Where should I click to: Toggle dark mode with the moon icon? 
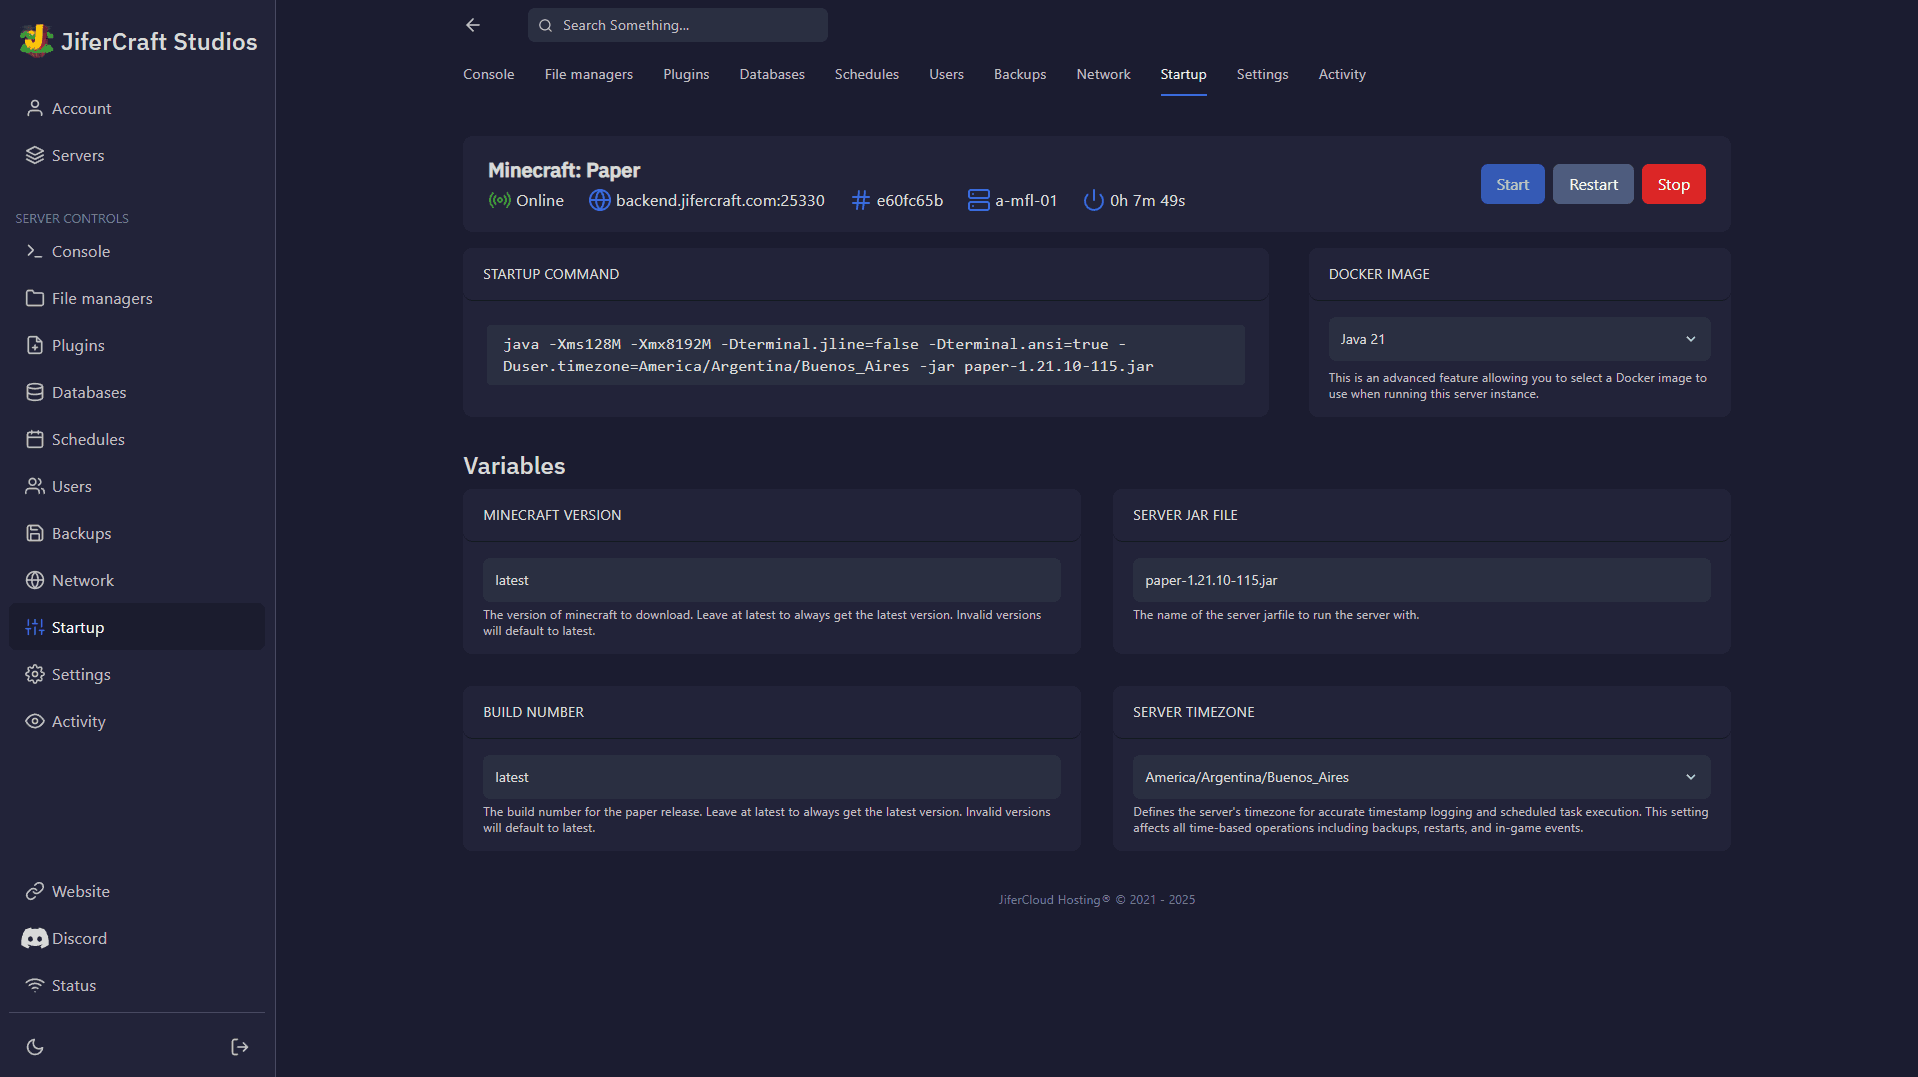click(x=35, y=1046)
